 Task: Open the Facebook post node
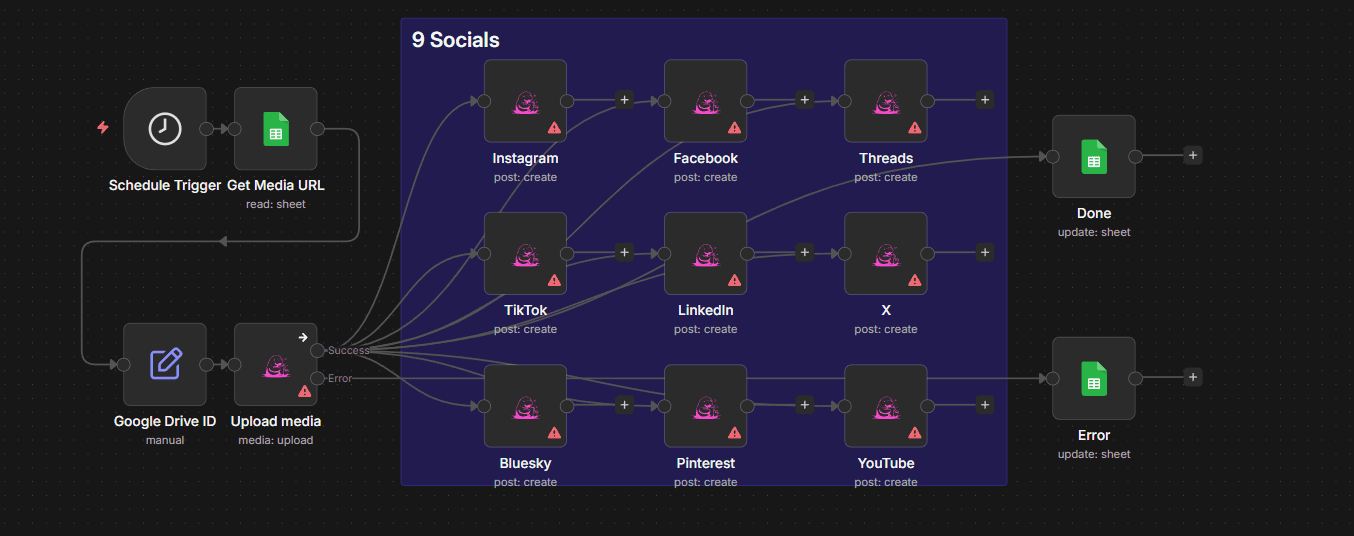[706, 101]
